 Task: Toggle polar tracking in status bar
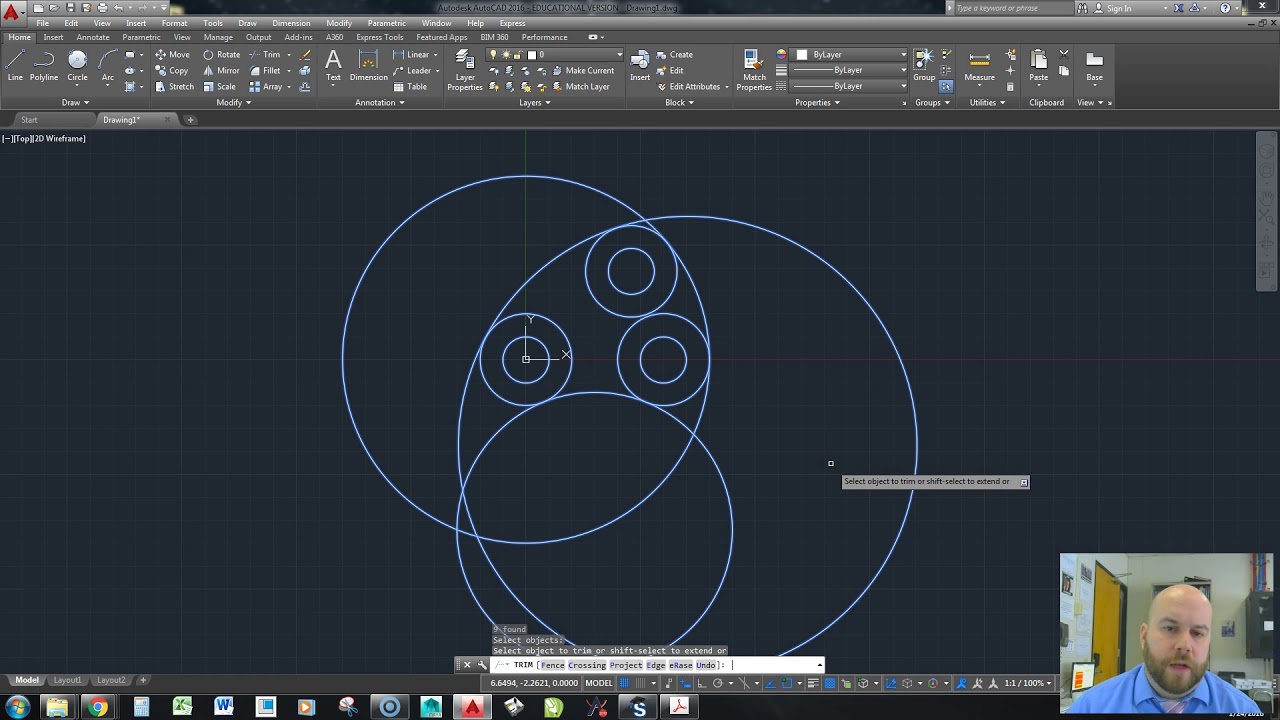click(718, 683)
